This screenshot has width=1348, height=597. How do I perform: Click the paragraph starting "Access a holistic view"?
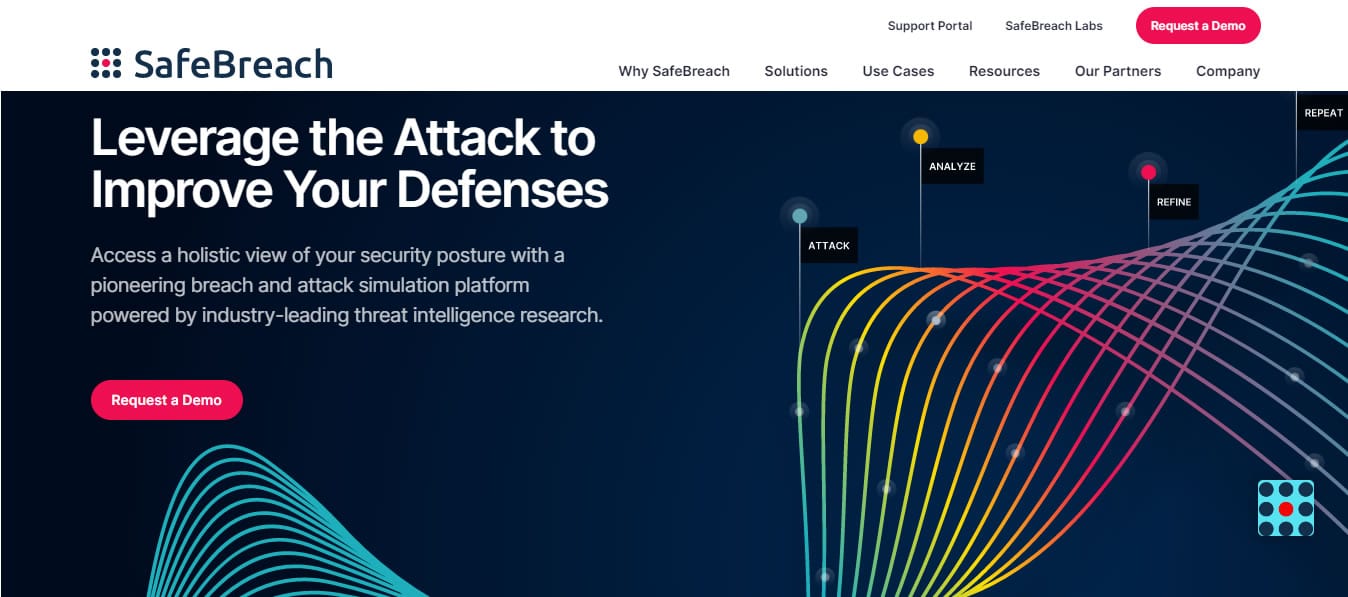[x=347, y=285]
